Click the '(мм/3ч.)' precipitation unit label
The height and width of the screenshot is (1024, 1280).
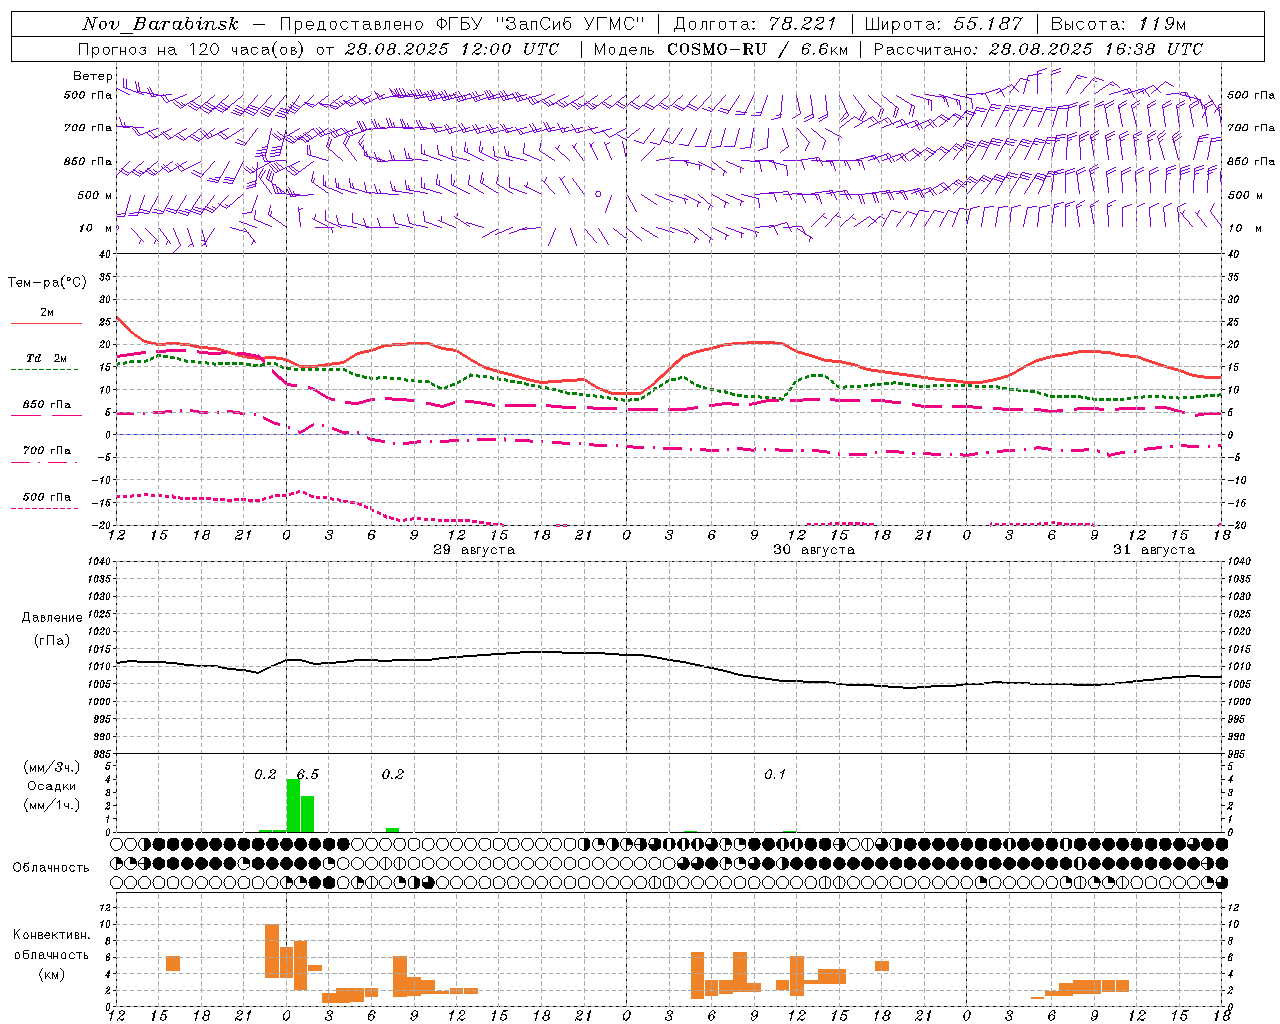click(52, 767)
